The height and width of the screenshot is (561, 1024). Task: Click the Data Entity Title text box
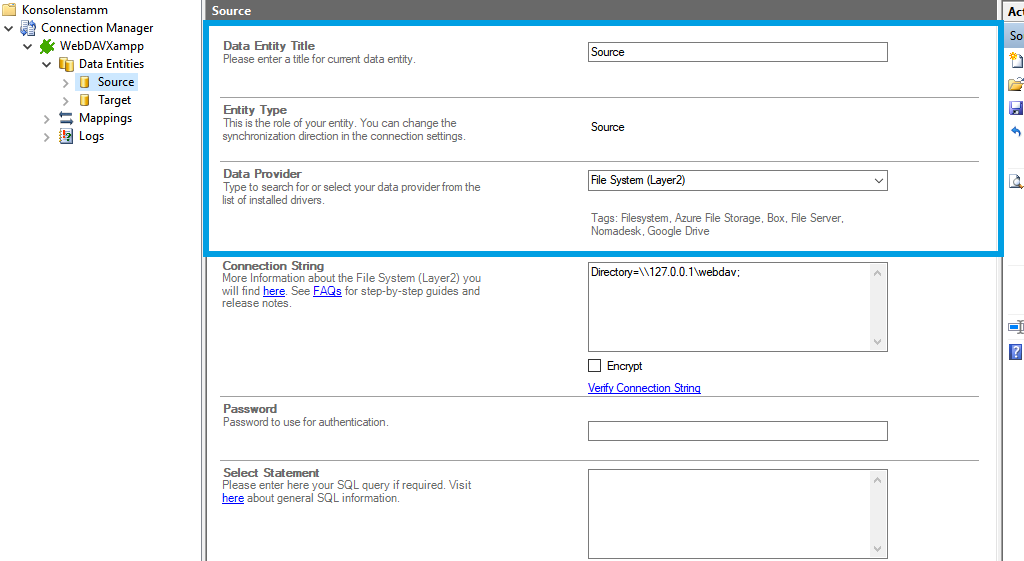point(737,52)
